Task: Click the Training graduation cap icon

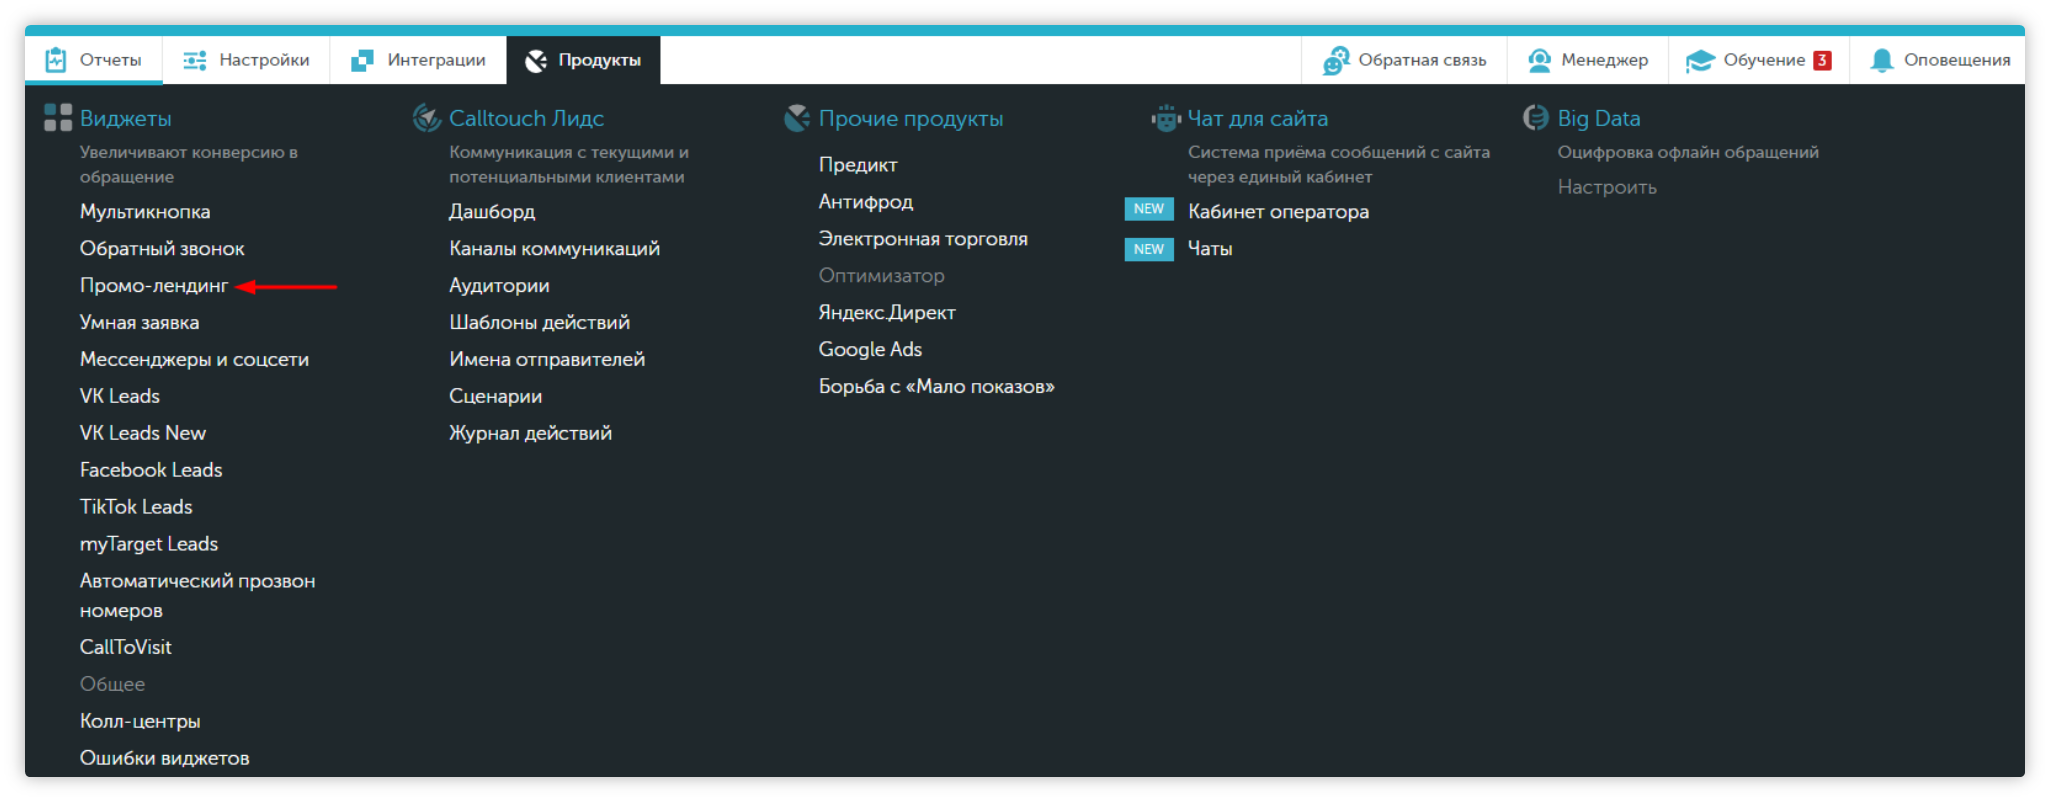Action: [x=1700, y=61]
